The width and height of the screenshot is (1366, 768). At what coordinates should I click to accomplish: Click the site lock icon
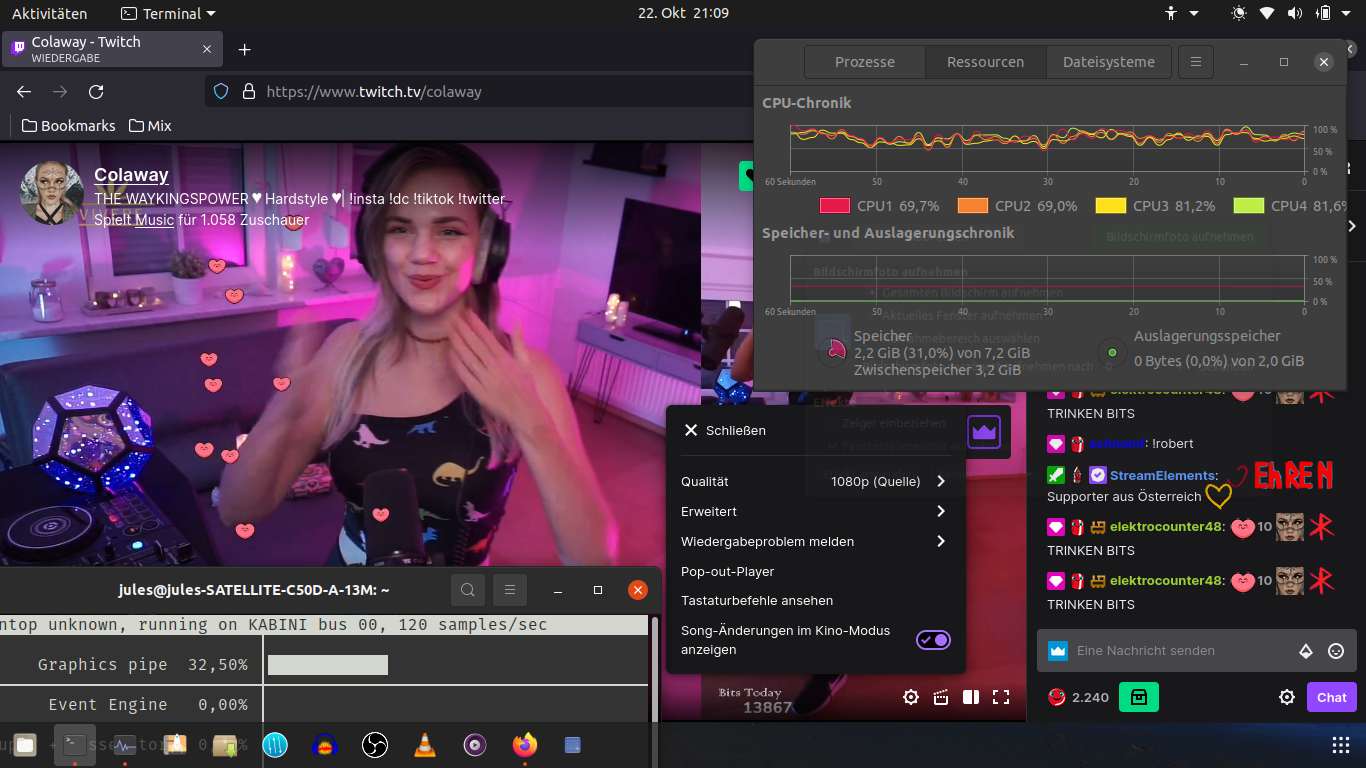pos(249,92)
